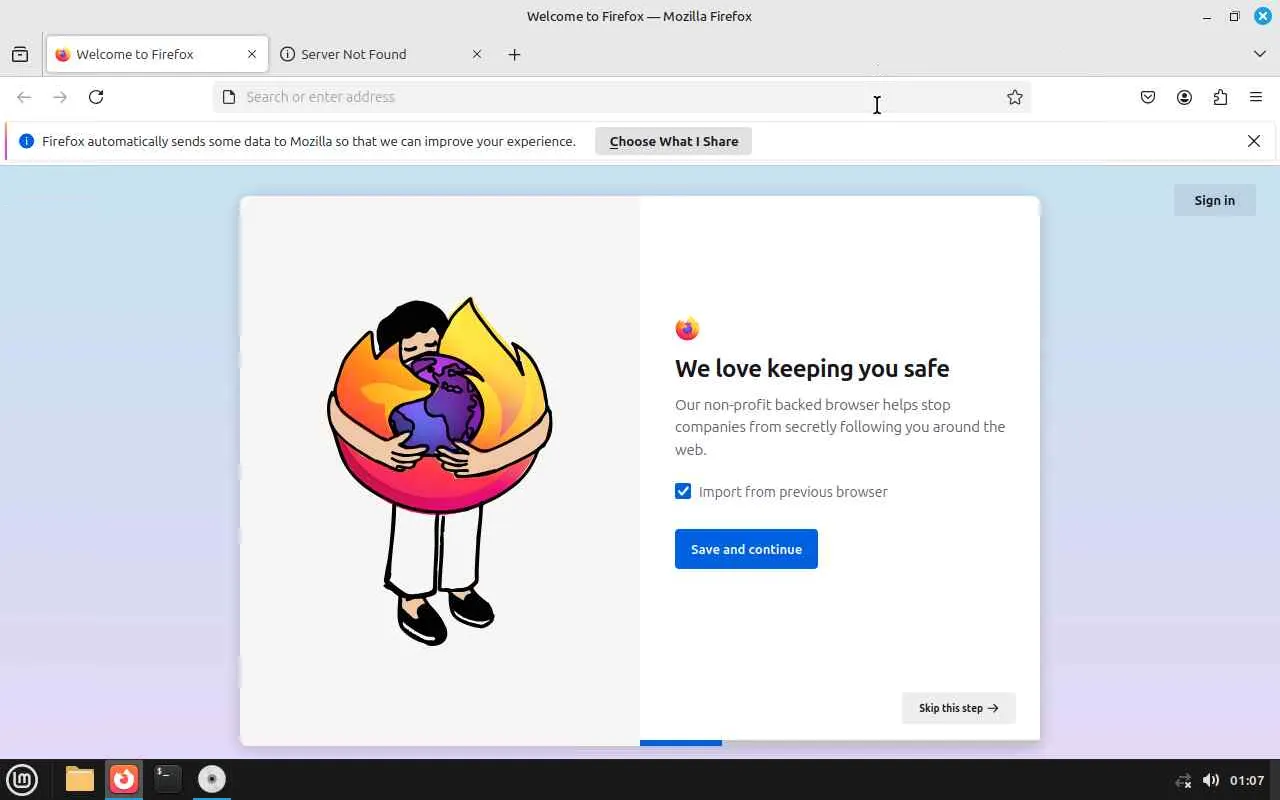Screen dimensions: 1280x800
Task: Click the page icon in the address bar
Action: coord(229,97)
